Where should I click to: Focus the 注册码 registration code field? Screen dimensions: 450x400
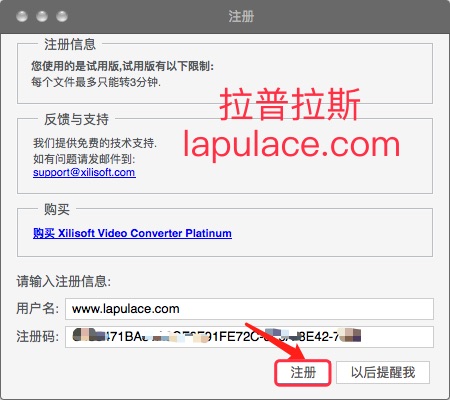point(249,337)
